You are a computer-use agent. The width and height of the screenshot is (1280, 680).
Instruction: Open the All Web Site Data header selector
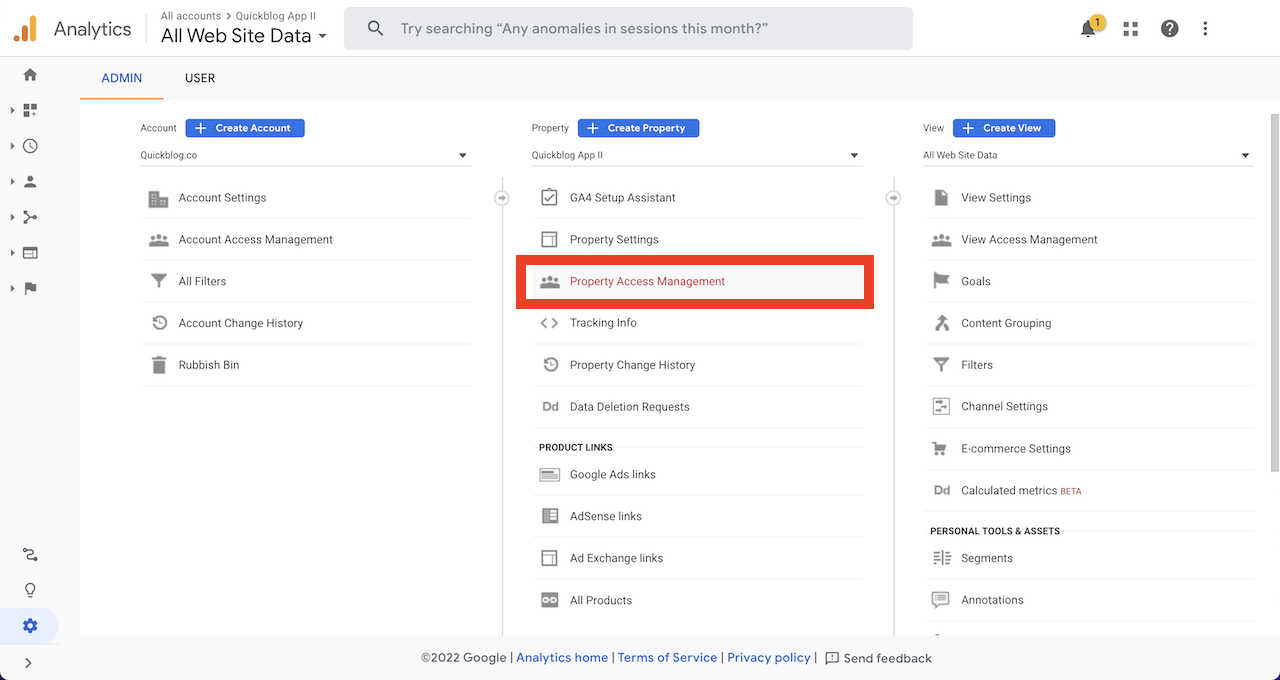click(244, 36)
